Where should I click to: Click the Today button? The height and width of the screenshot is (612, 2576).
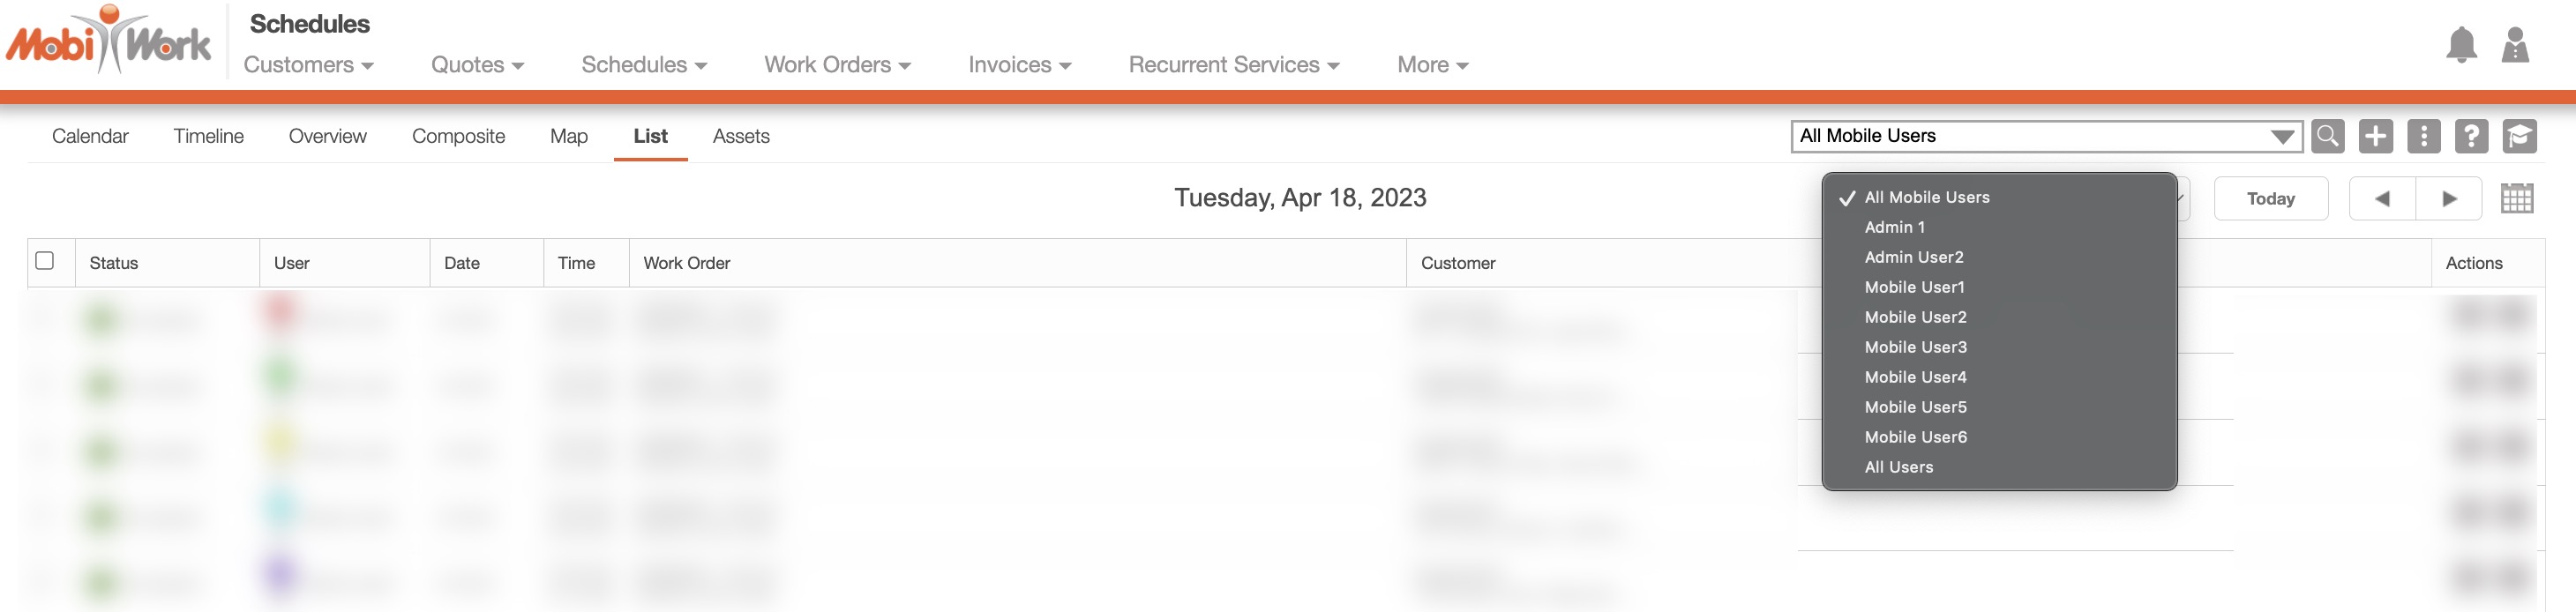2270,198
